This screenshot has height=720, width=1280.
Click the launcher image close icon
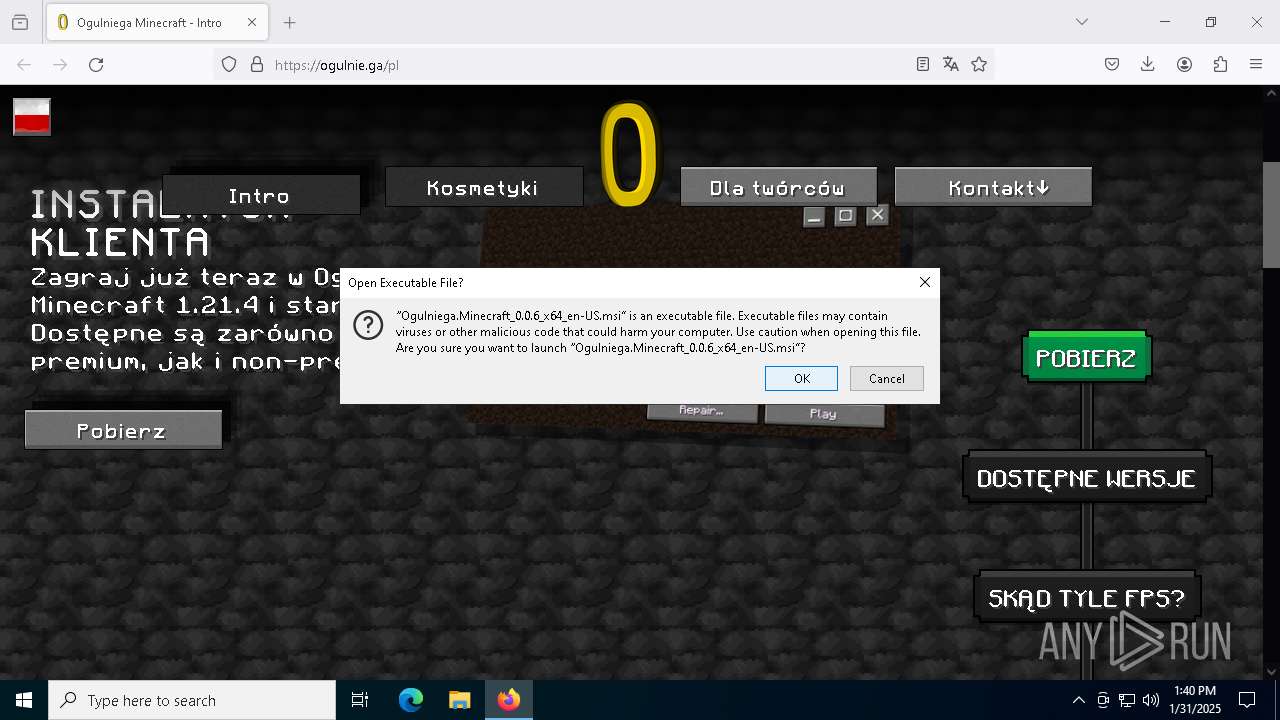[877, 214]
